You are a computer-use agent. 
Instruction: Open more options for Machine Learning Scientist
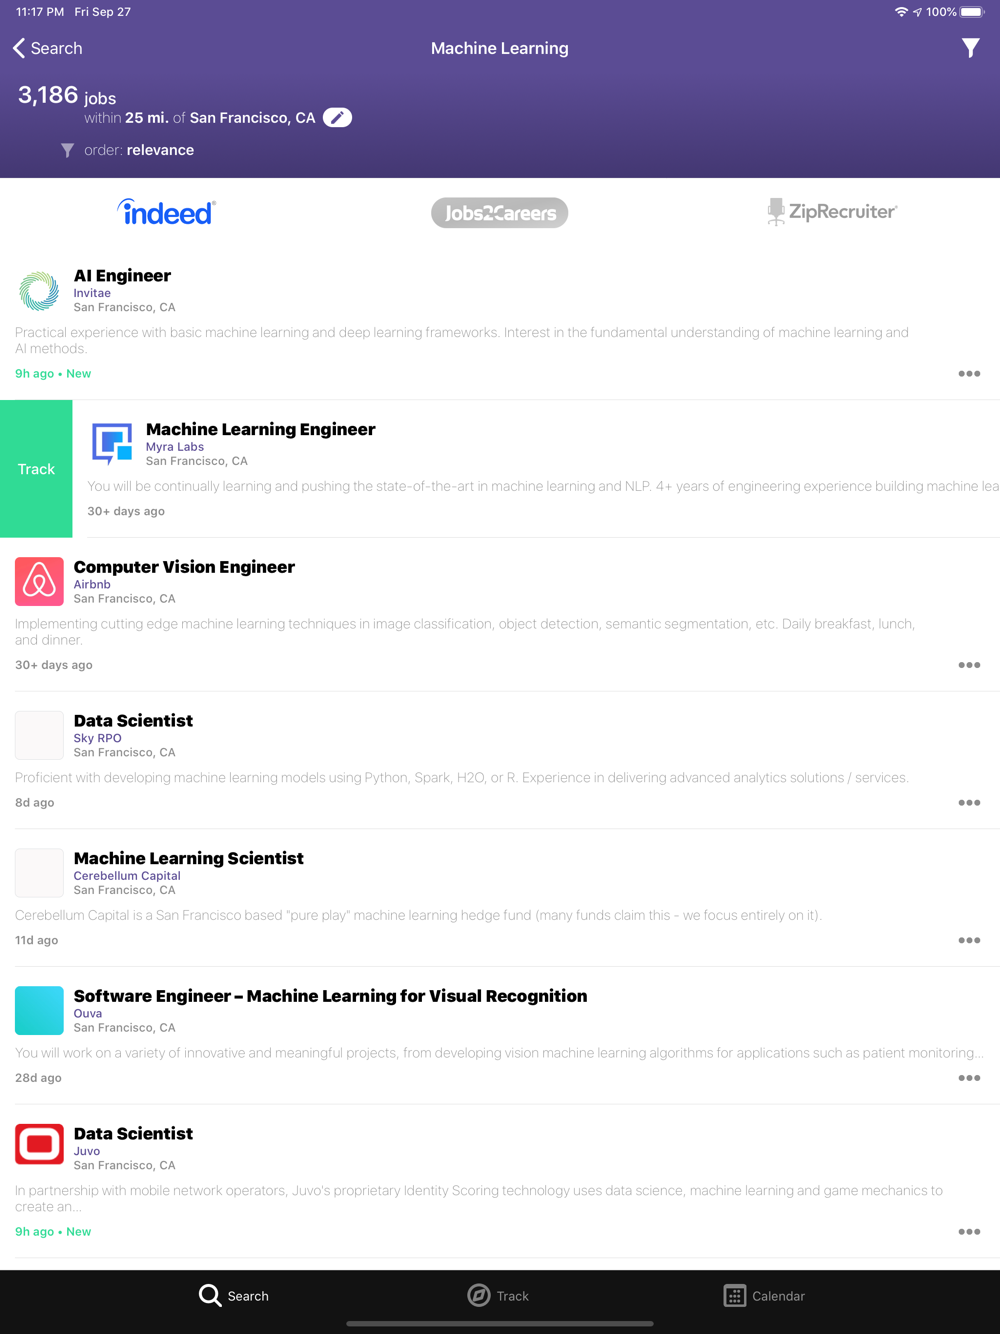(969, 941)
